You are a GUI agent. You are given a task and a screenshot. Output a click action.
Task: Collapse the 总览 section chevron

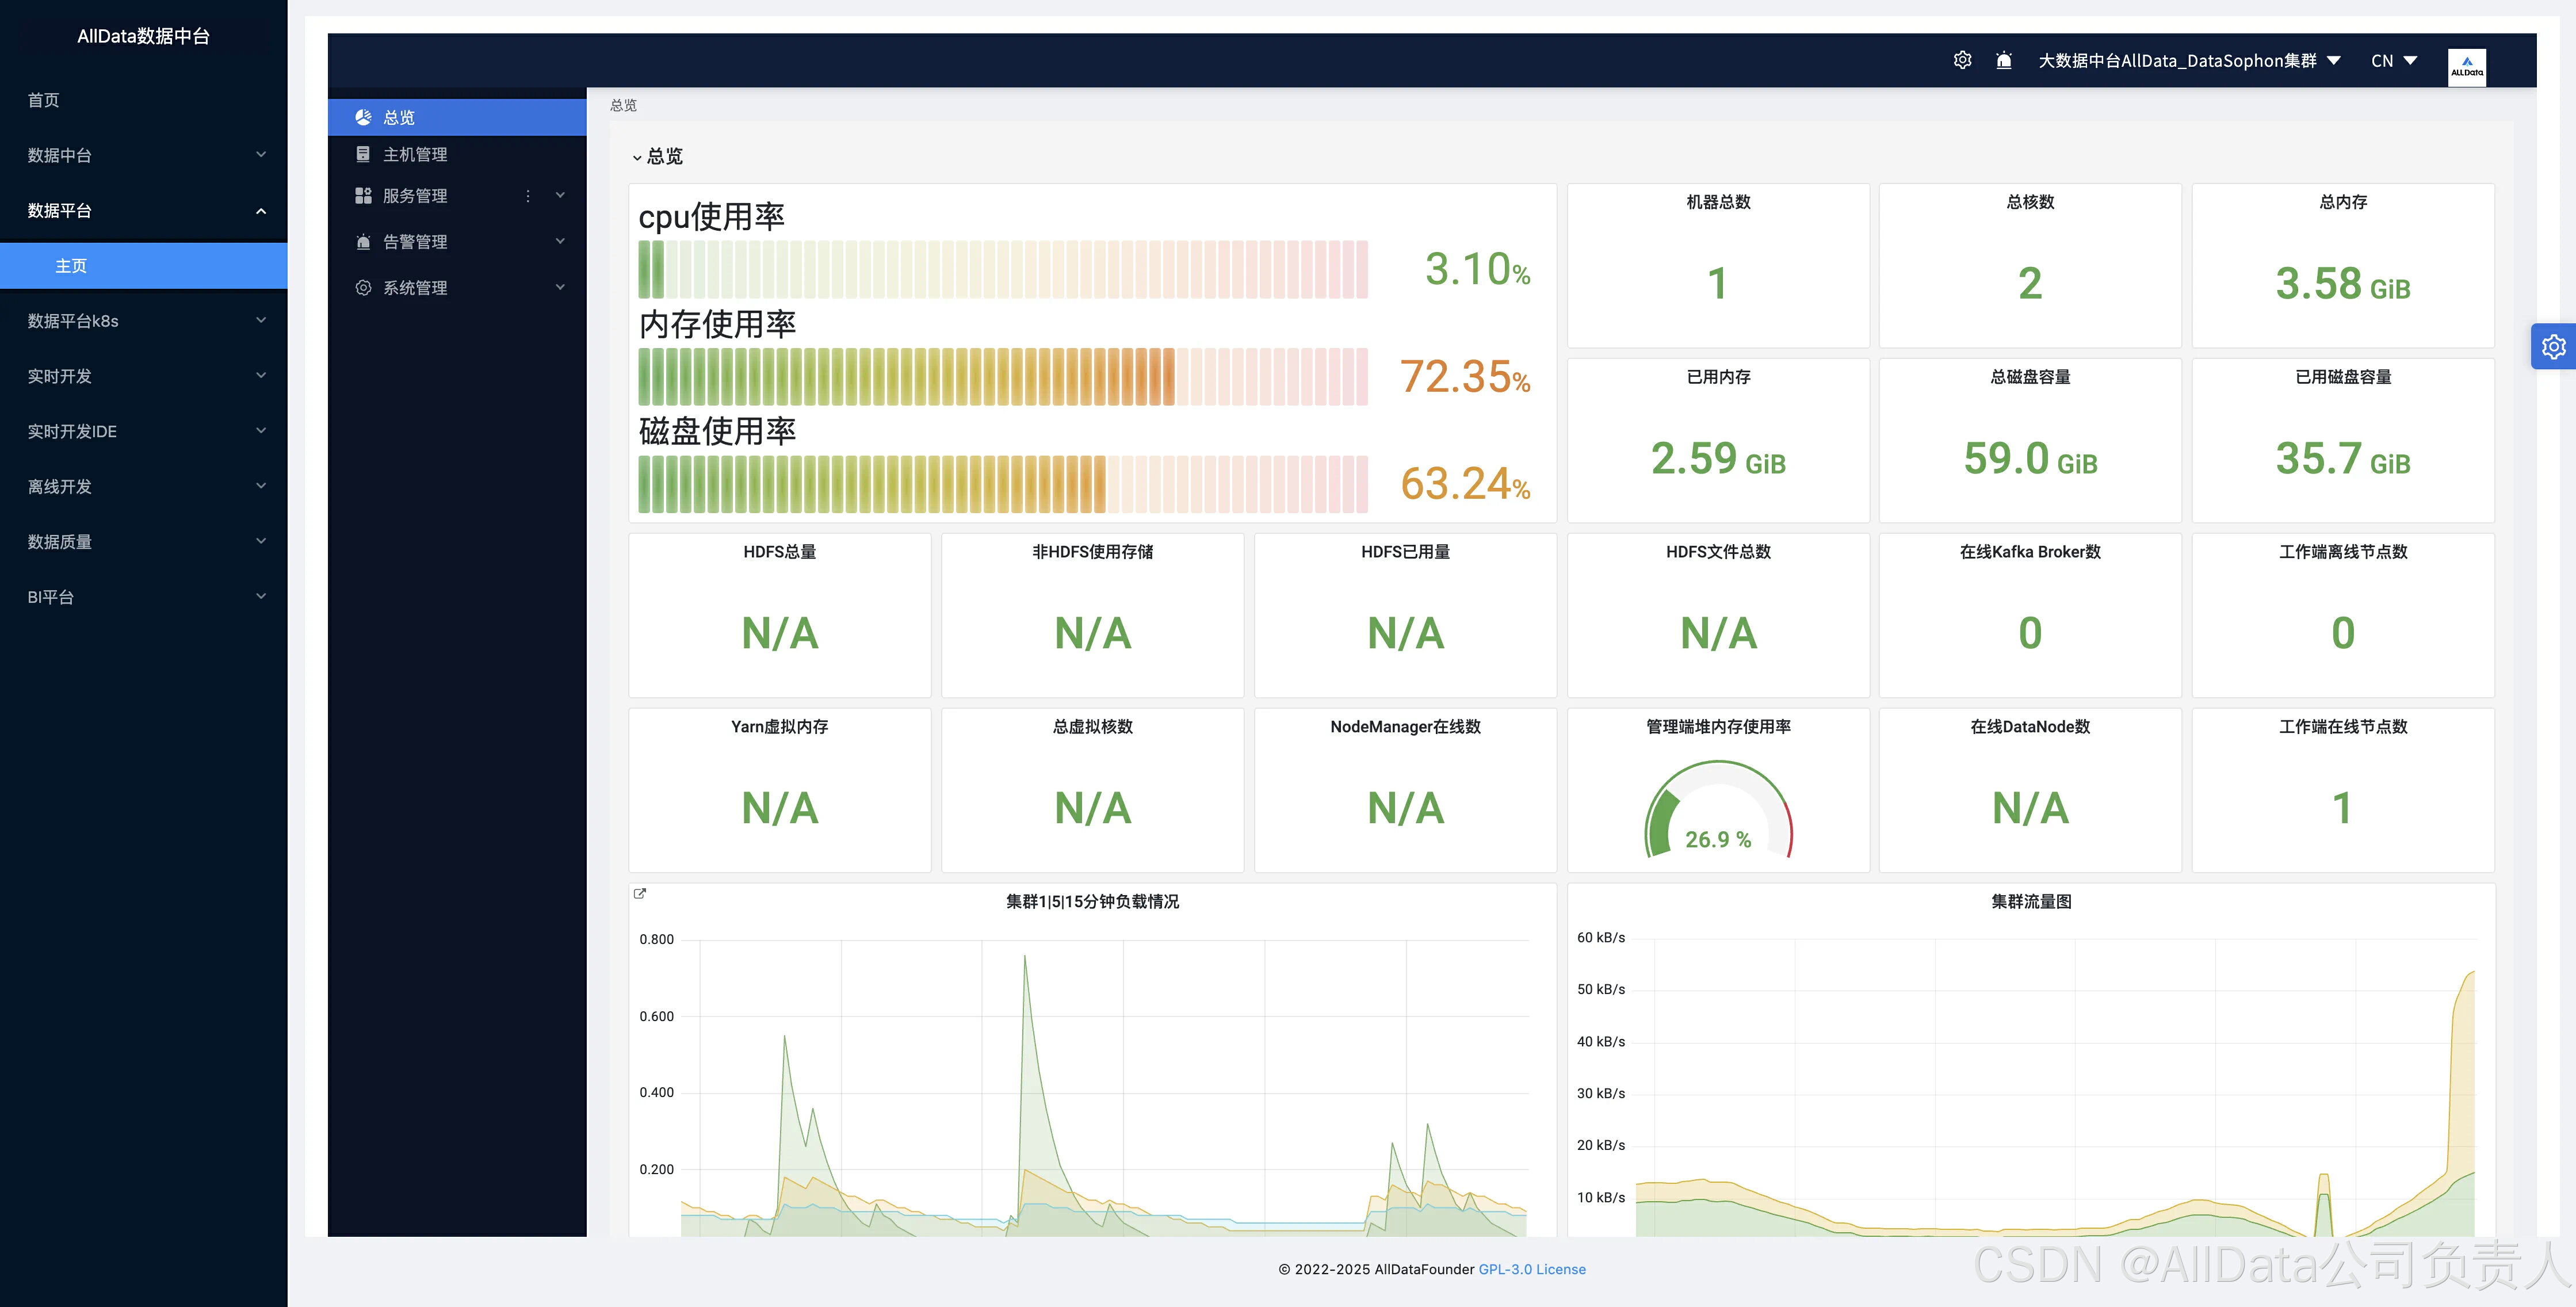tap(636, 157)
